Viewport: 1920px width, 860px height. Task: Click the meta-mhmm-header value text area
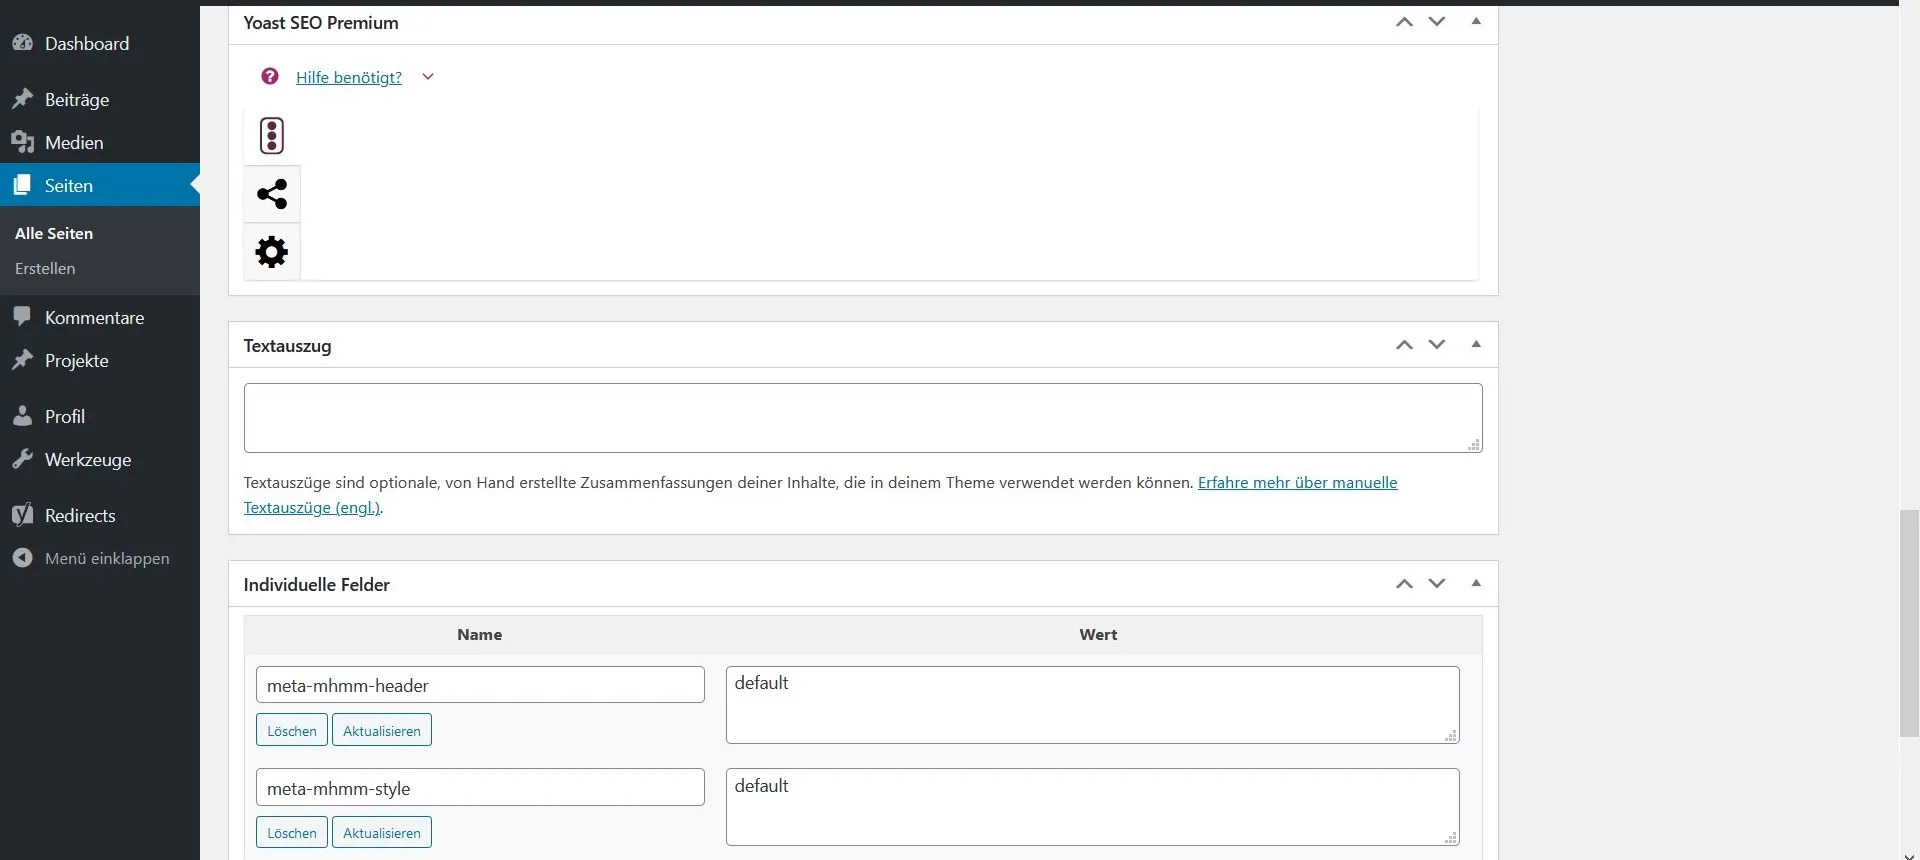coord(1093,705)
